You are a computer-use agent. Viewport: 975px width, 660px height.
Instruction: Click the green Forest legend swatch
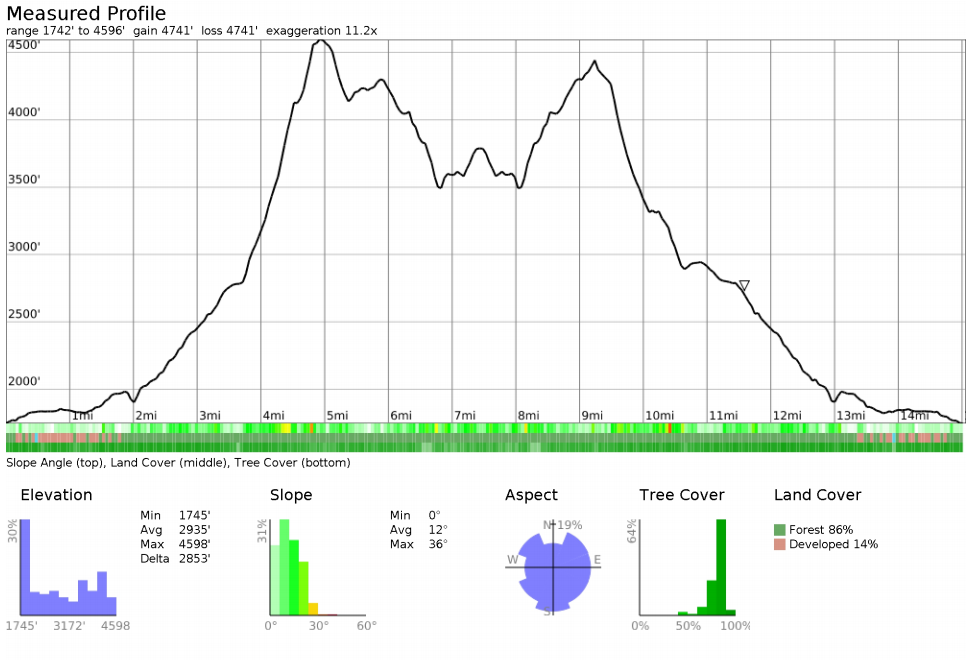click(x=780, y=530)
